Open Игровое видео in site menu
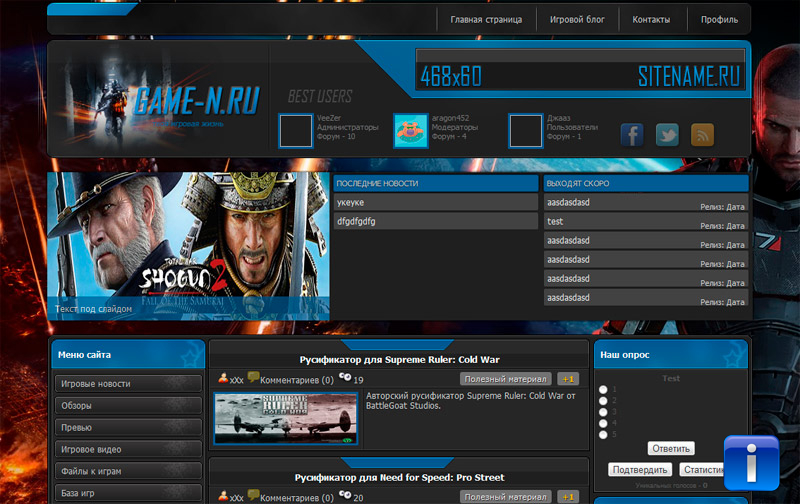This screenshot has width=800, height=504. coord(128,449)
